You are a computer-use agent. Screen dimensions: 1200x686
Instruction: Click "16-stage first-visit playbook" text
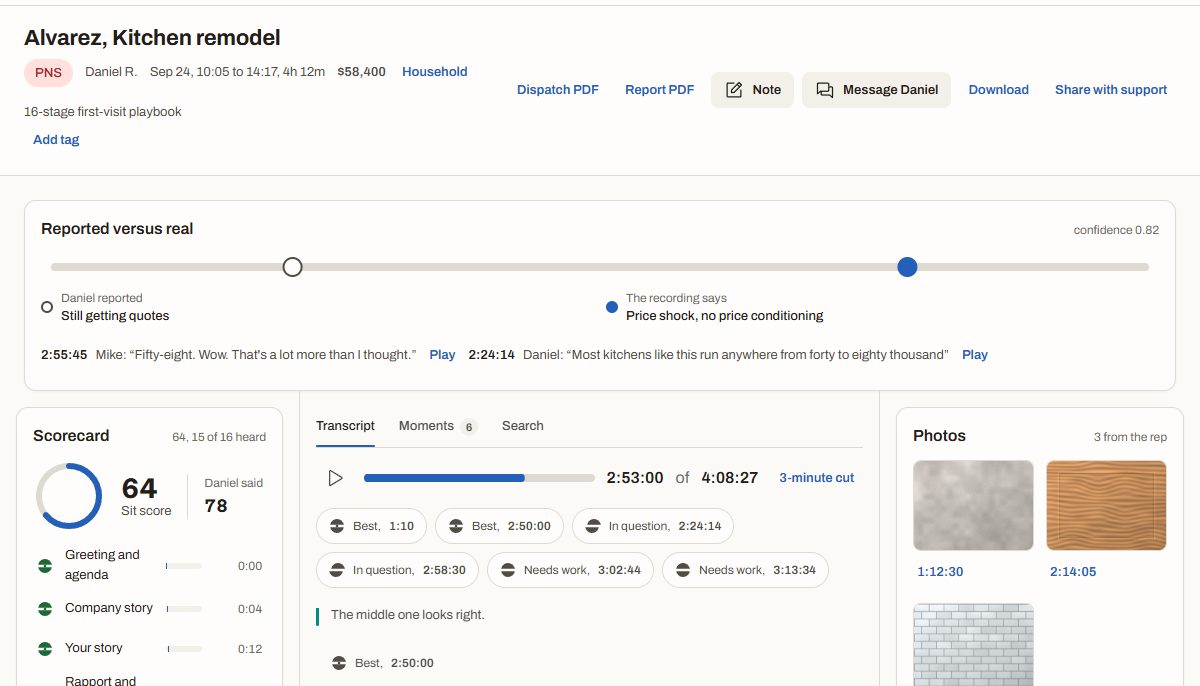[x=103, y=112]
